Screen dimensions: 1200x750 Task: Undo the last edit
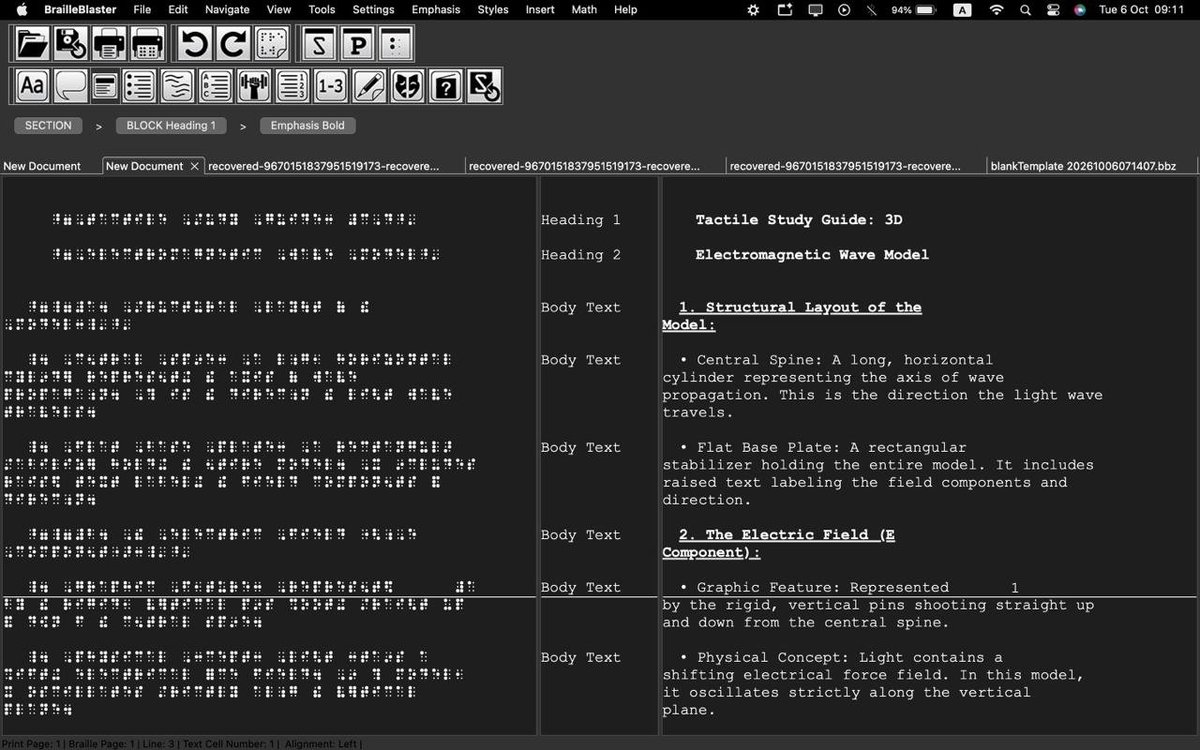point(195,44)
